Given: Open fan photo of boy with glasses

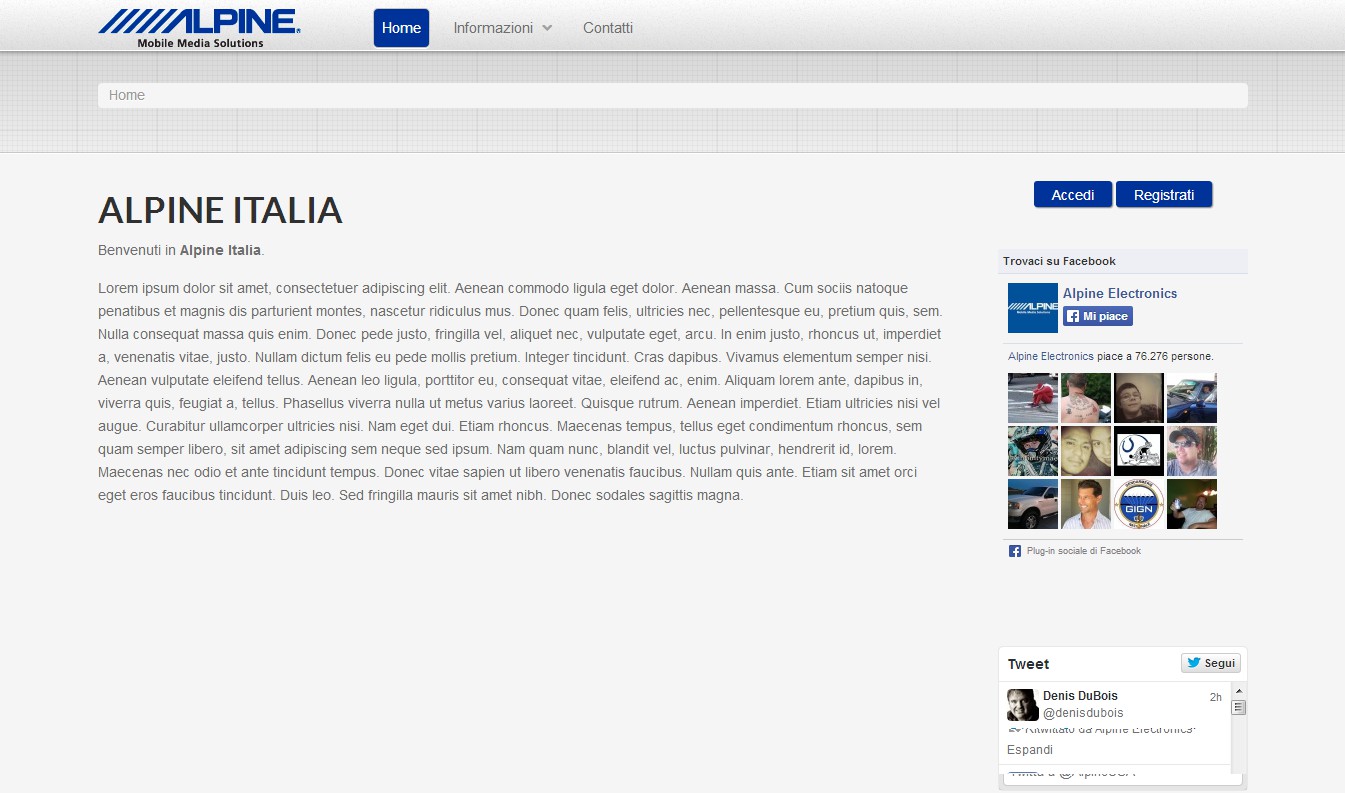Looking at the screenshot, I should click(x=1139, y=398).
